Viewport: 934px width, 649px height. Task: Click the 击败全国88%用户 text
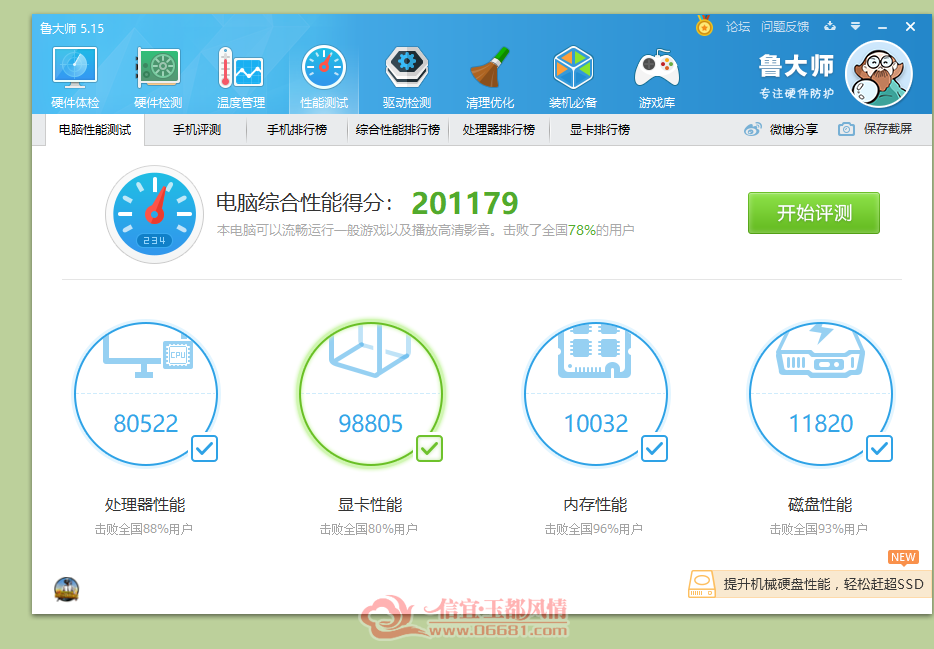(144, 529)
